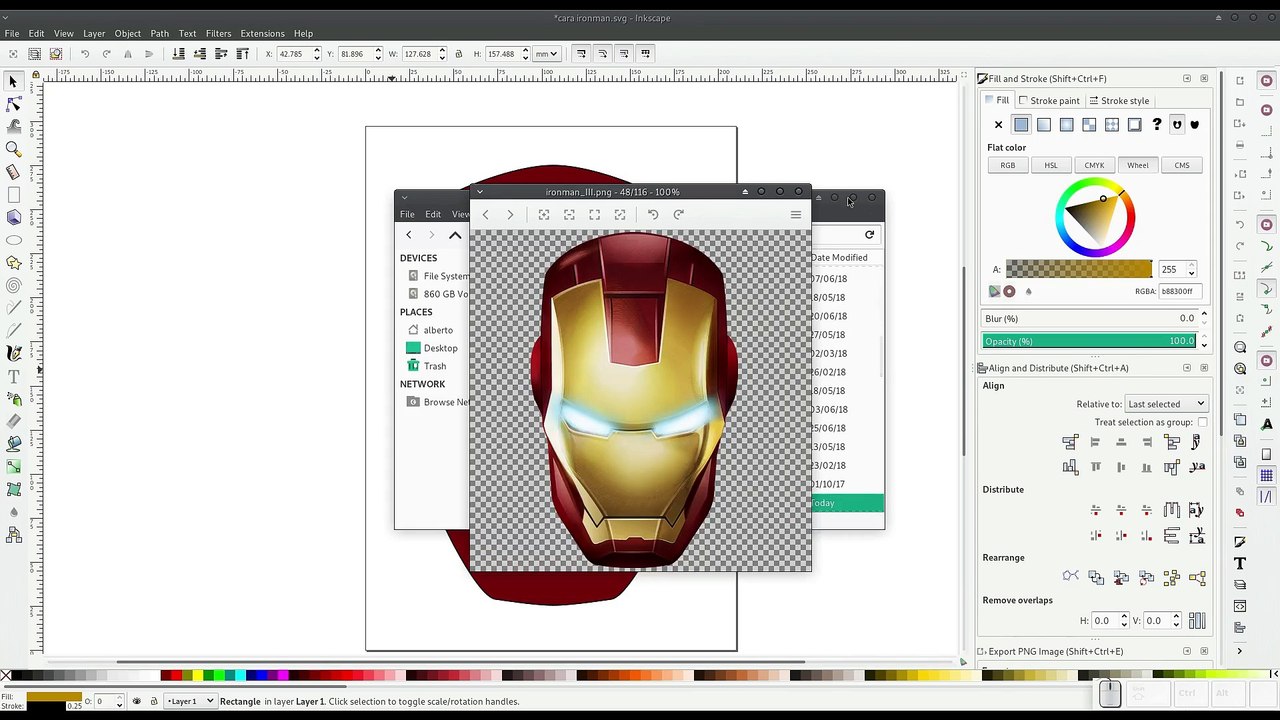Click Lower selection to bottom icon
Viewport: 1280px width, 720px height.
179,54
